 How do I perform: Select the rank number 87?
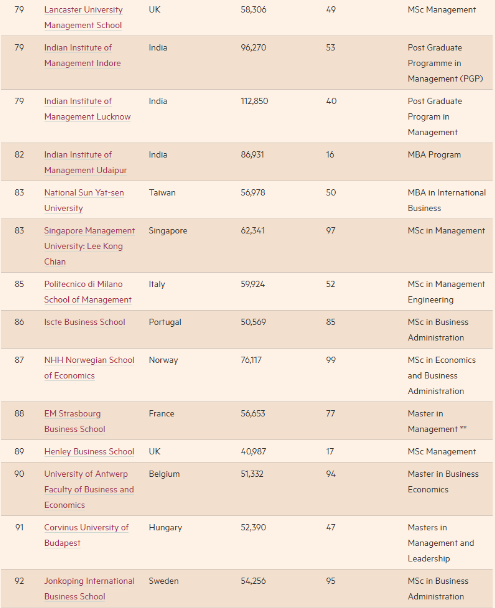pos(19,360)
